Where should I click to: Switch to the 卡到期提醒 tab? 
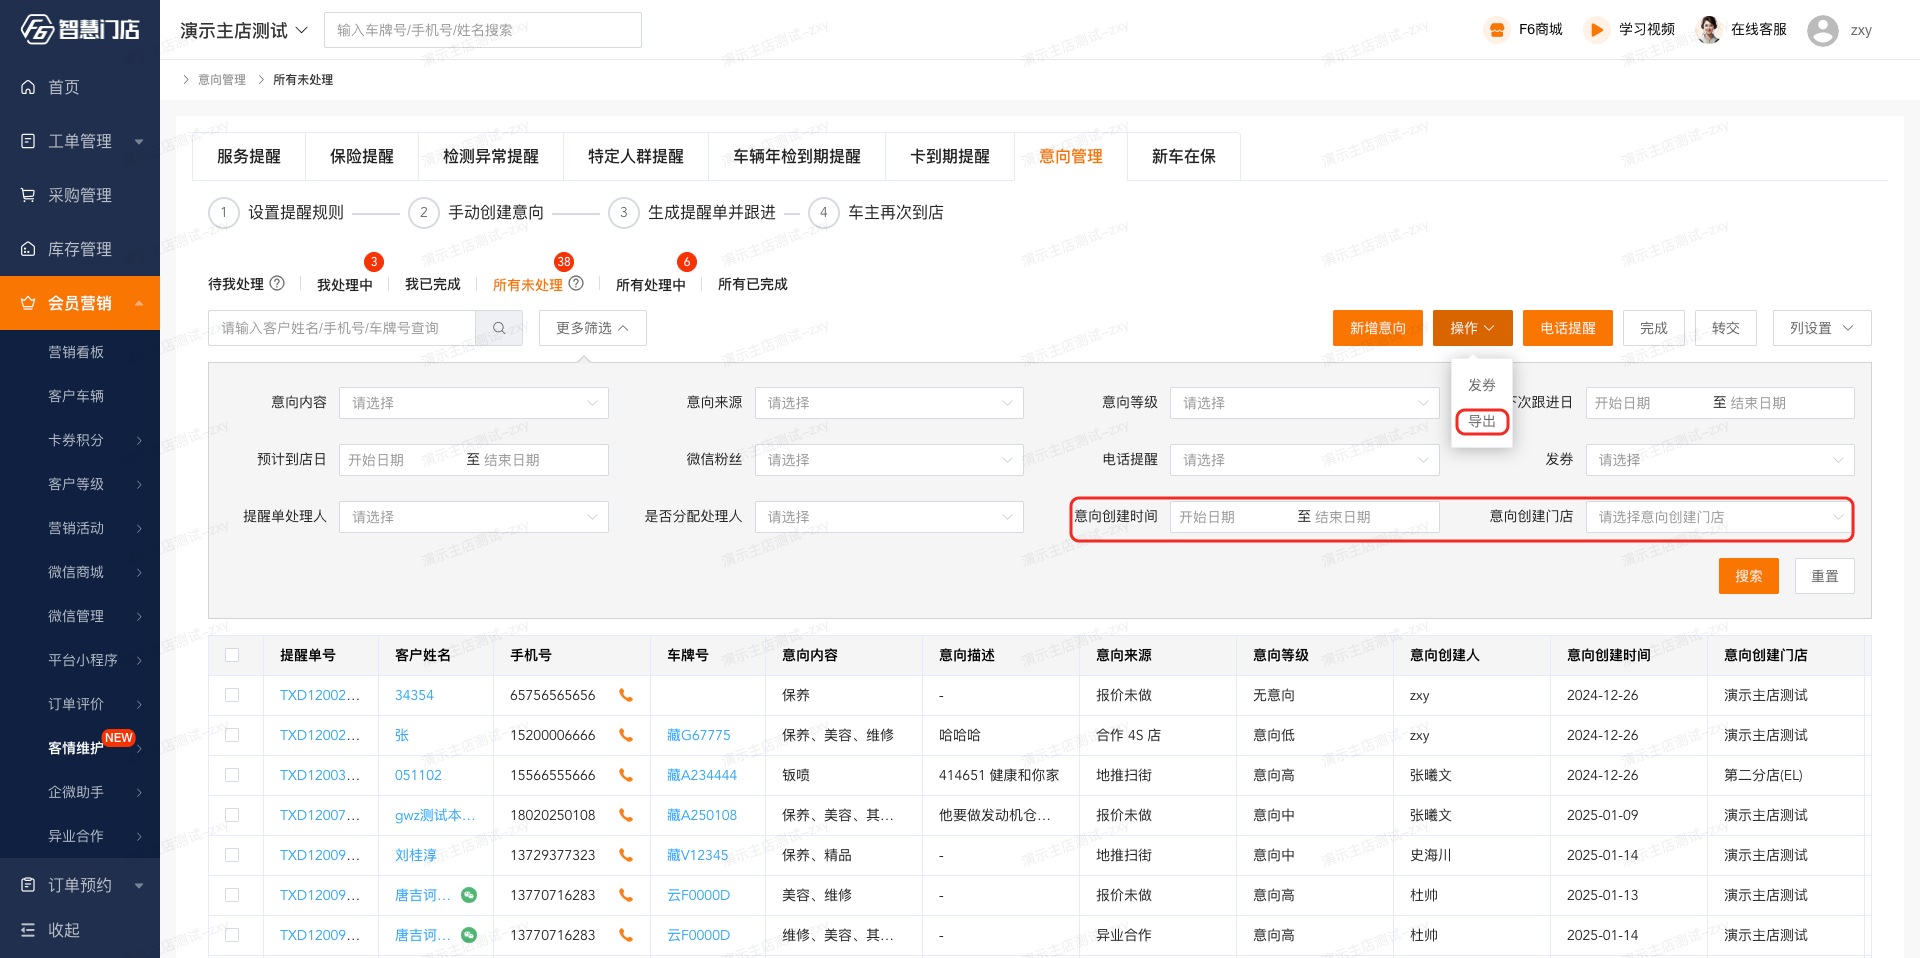coord(950,156)
